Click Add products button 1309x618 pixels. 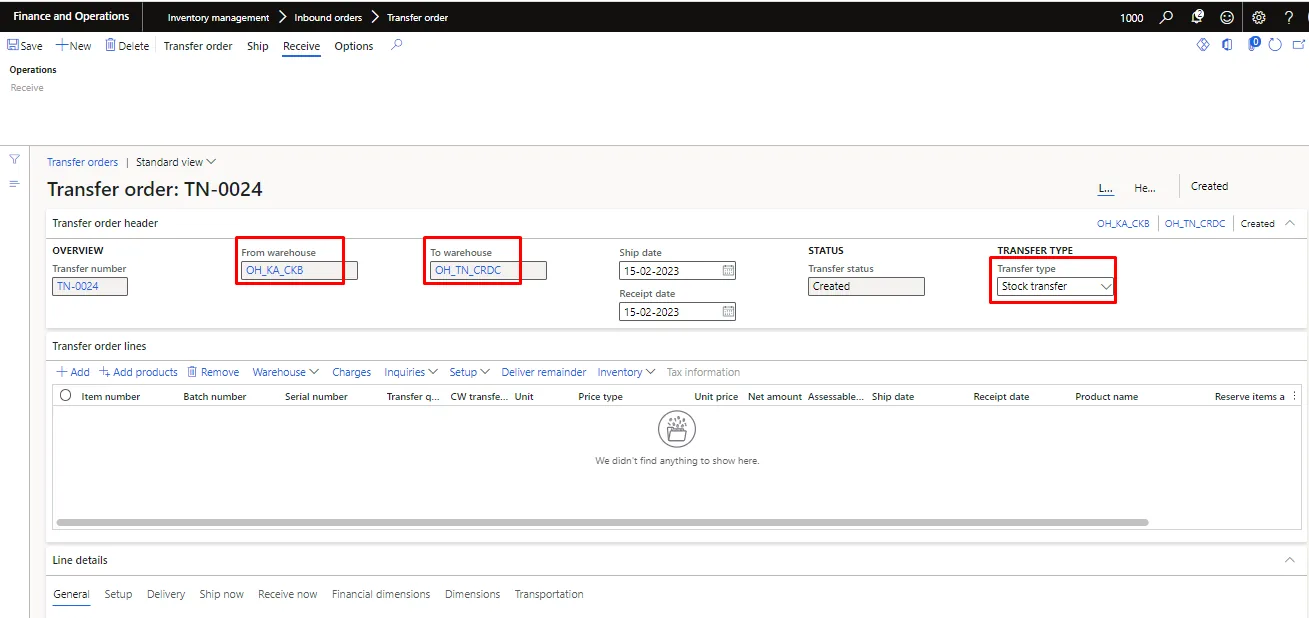(x=138, y=372)
